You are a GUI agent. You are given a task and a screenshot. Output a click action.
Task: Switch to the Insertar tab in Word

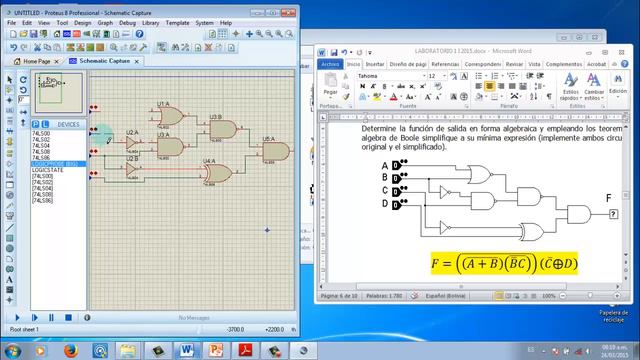pos(375,64)
